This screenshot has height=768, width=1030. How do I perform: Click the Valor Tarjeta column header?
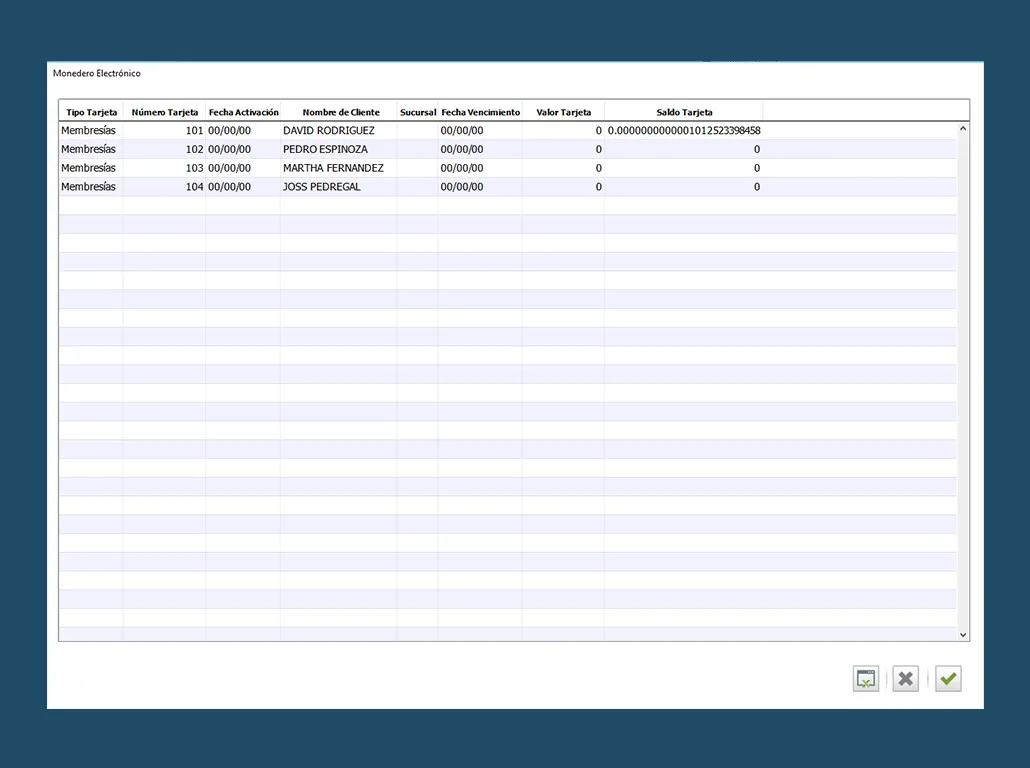(x=563, y=112)
